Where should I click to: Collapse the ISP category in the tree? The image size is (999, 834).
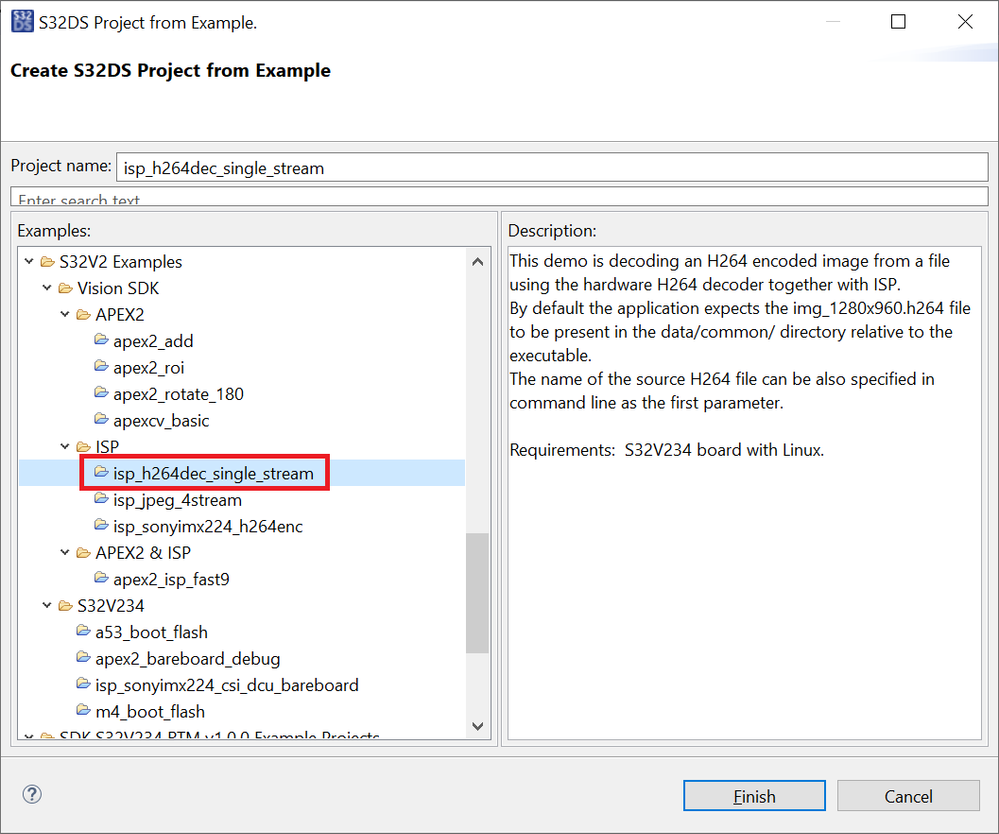point(64,447)
